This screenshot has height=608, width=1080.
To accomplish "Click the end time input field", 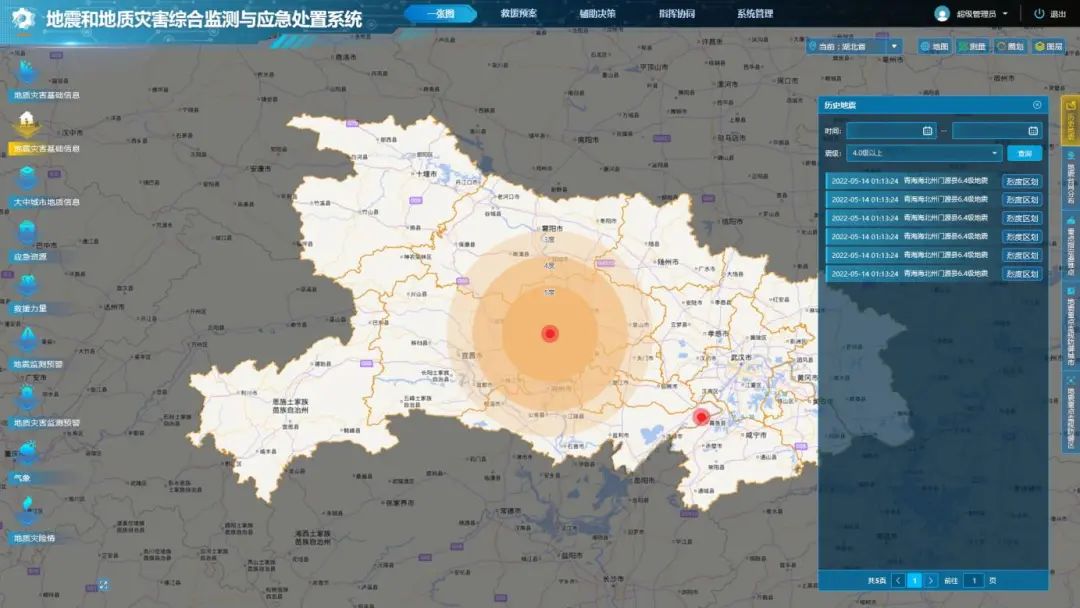I will click(997, 131).
